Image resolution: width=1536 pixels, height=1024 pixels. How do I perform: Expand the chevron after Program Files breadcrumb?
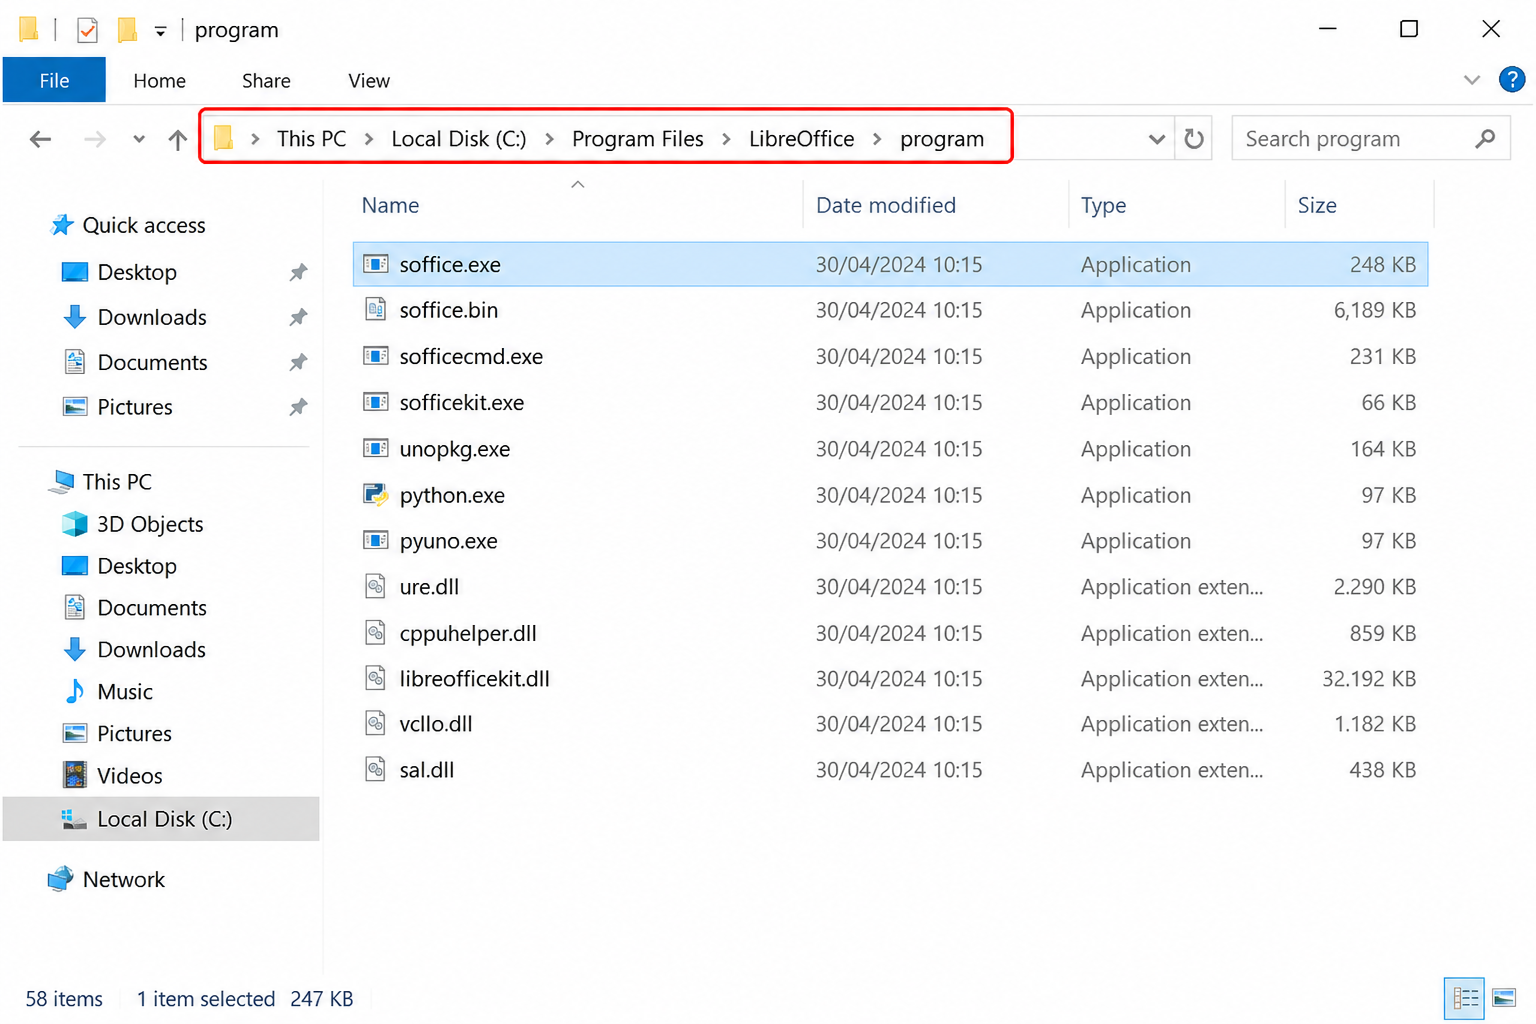click(726, 139)
